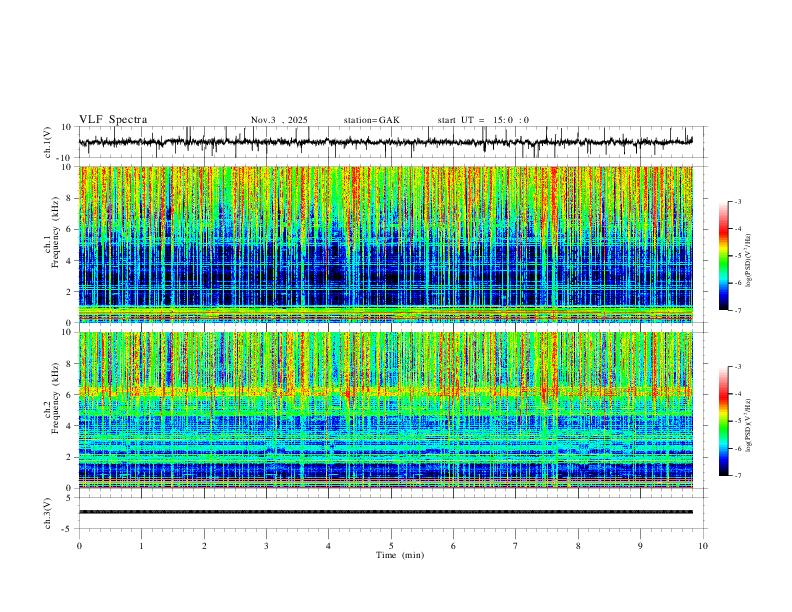The image size is (792, 612).
Task: Click the "1" tick on the time axis
Action: click(141, 546)
